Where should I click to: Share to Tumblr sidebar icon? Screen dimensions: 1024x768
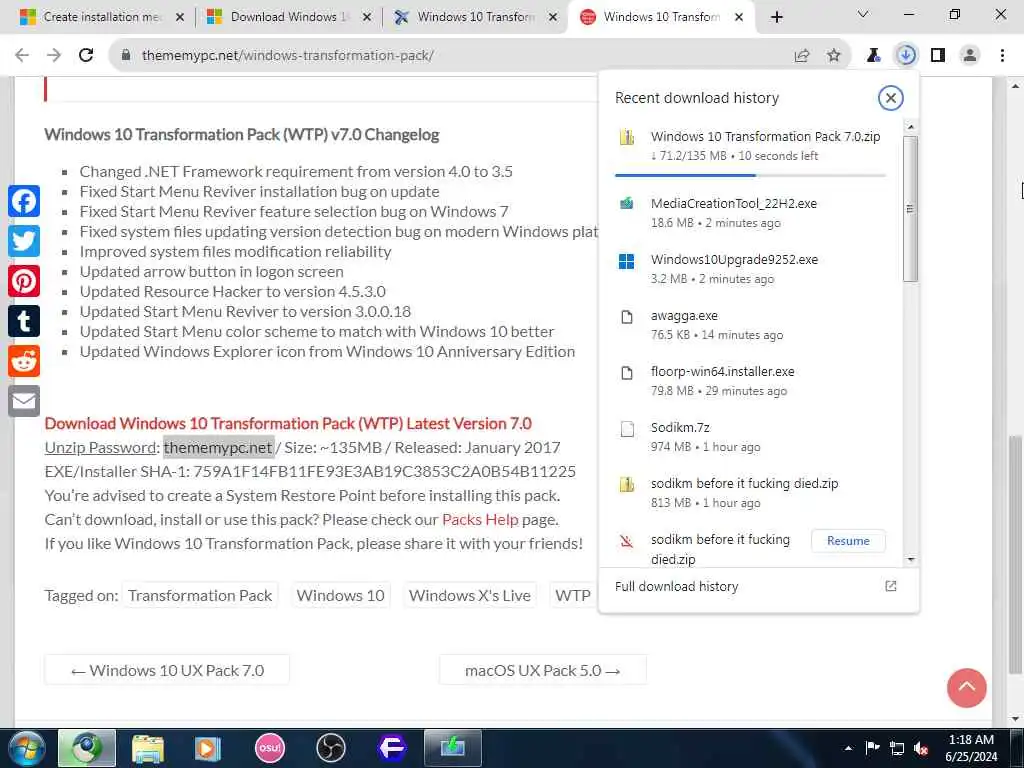24,321
